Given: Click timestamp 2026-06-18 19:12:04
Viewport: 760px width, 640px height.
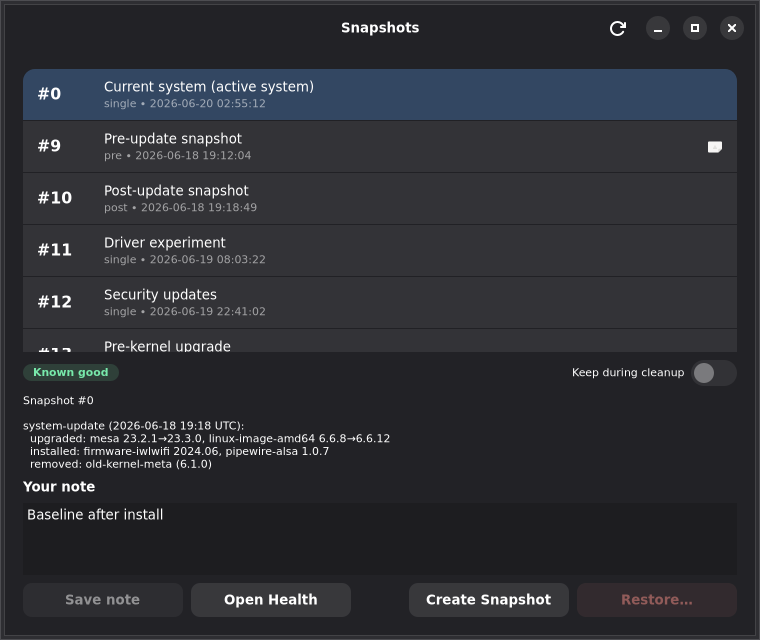Looking at the screenshot, I should pyautogui.click(x=193, y=156).
